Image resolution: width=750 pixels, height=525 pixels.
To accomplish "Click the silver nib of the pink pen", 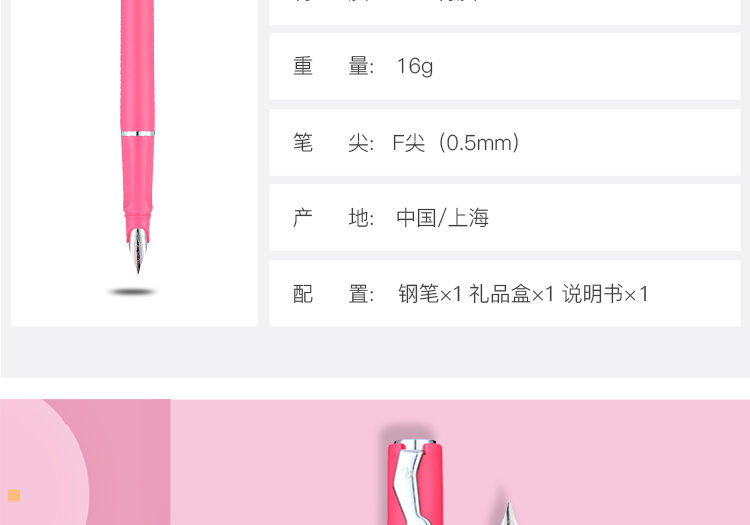I will (x=138, y=251).
